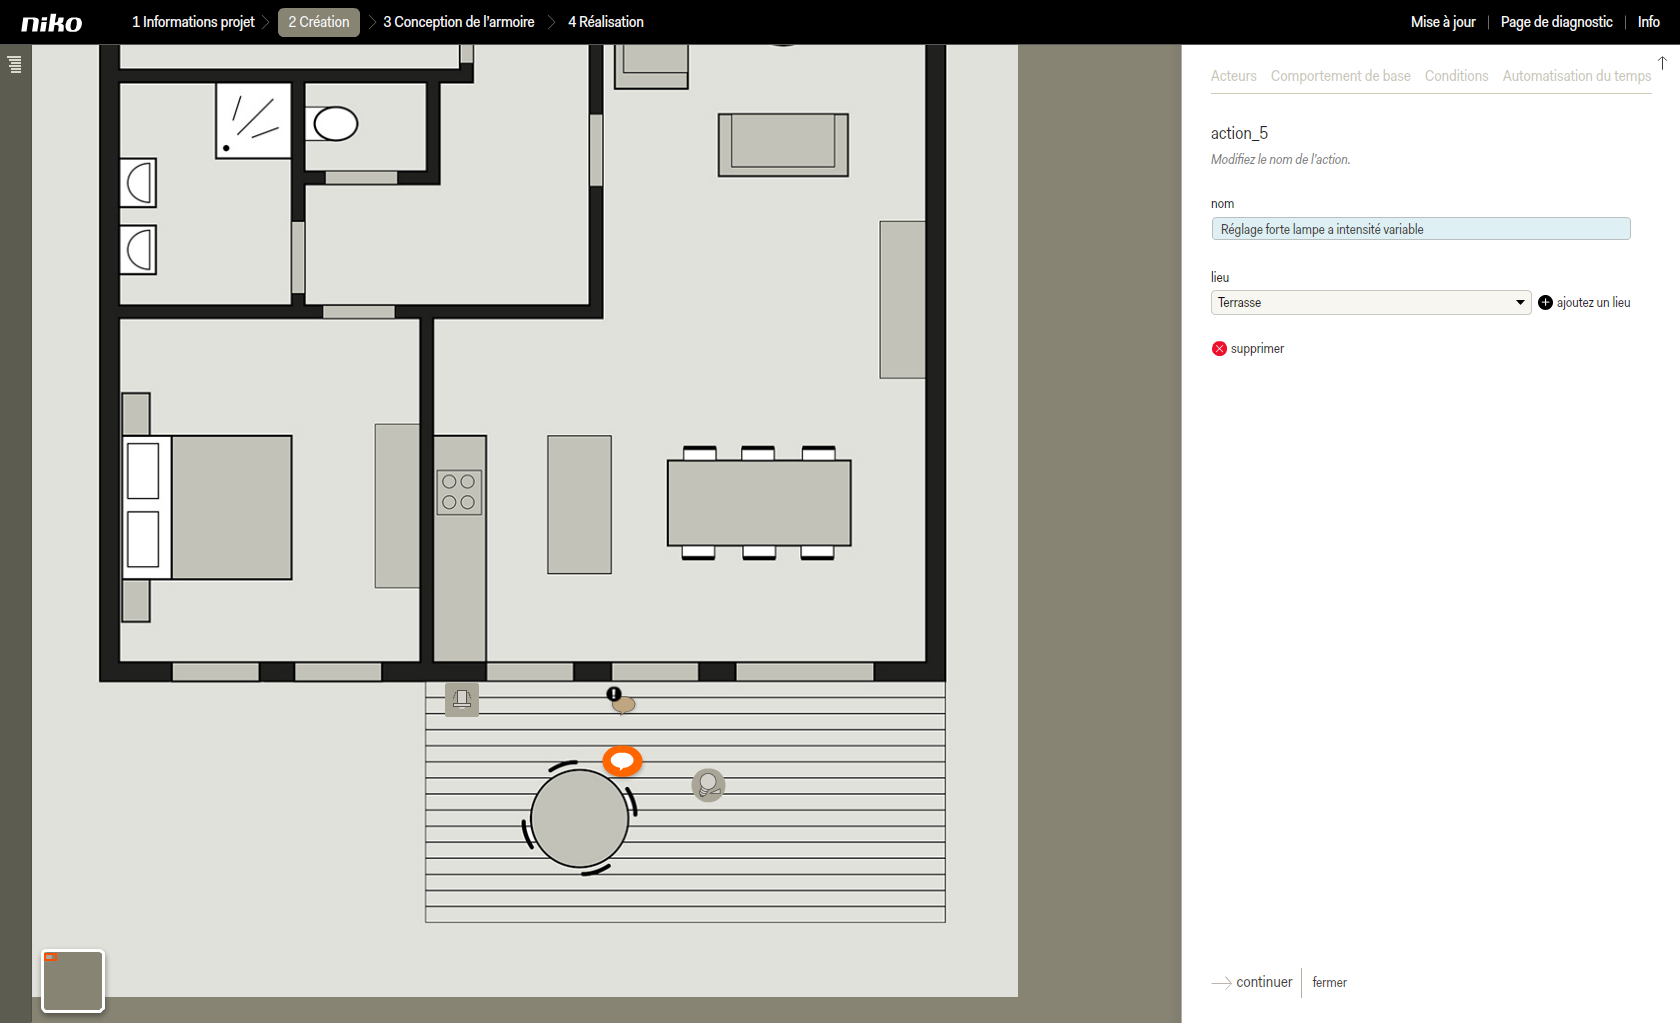Image resolution: width=1680 pixels, height=1023 pixels.
Task: Click the dining table in the living room
Action: (759, 503)
